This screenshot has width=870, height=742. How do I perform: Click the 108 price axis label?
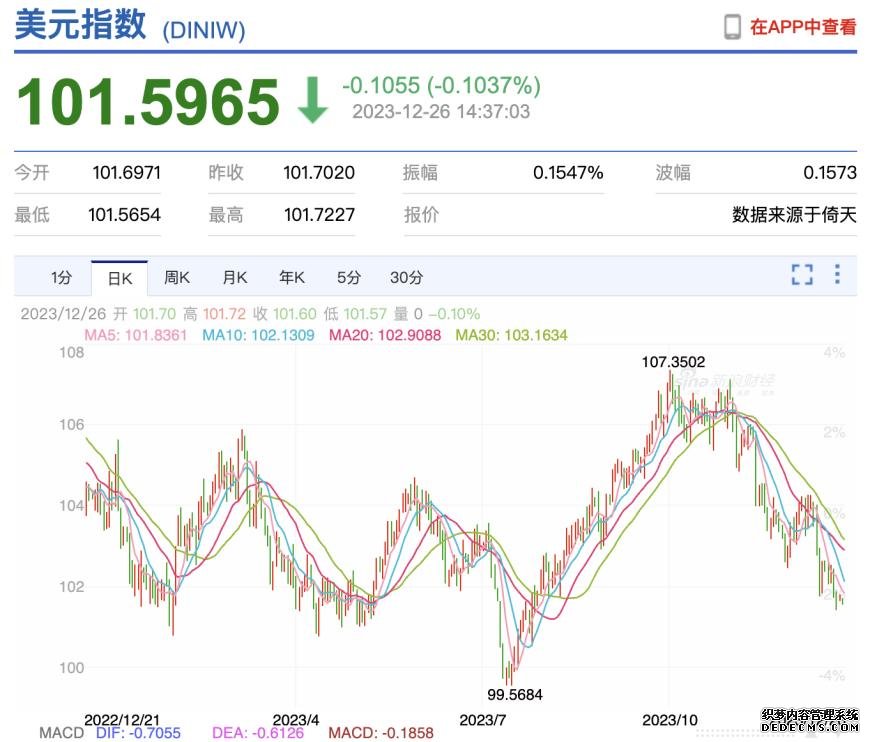pos(72,352)
